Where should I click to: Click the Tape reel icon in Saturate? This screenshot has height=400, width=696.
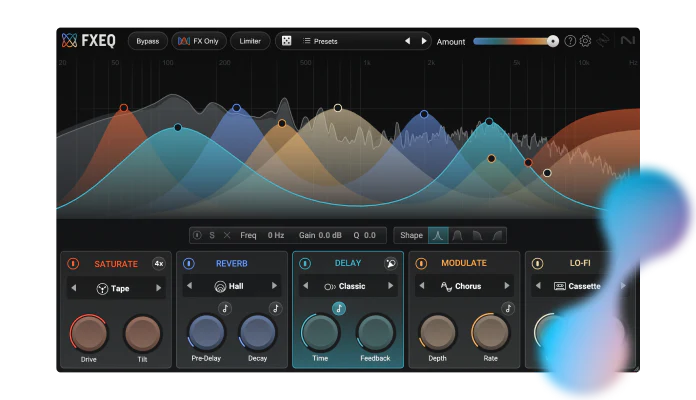pos(102,289)
